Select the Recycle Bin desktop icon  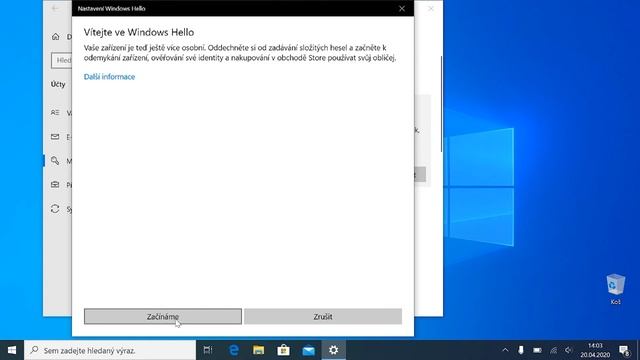pyautogui.click(x=616, y=289)
